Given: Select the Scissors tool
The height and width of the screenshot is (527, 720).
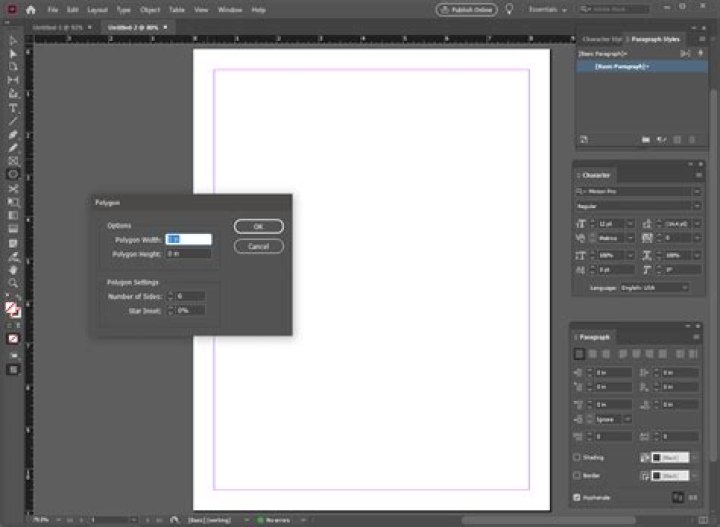Looking at the screenshot, I should (13, 189).
